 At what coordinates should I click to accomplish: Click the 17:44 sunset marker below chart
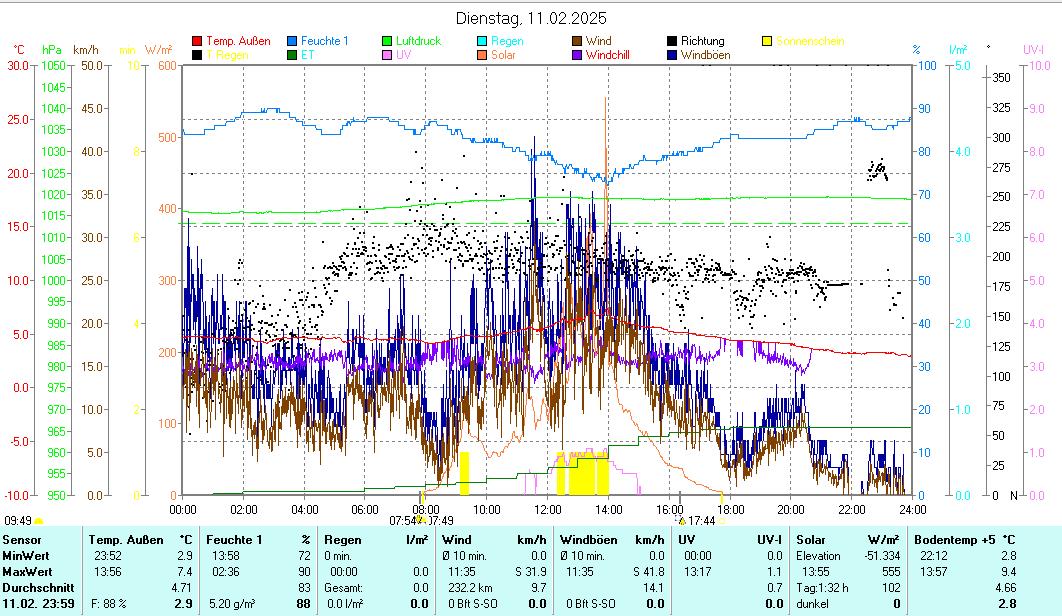tap(700, 521)
